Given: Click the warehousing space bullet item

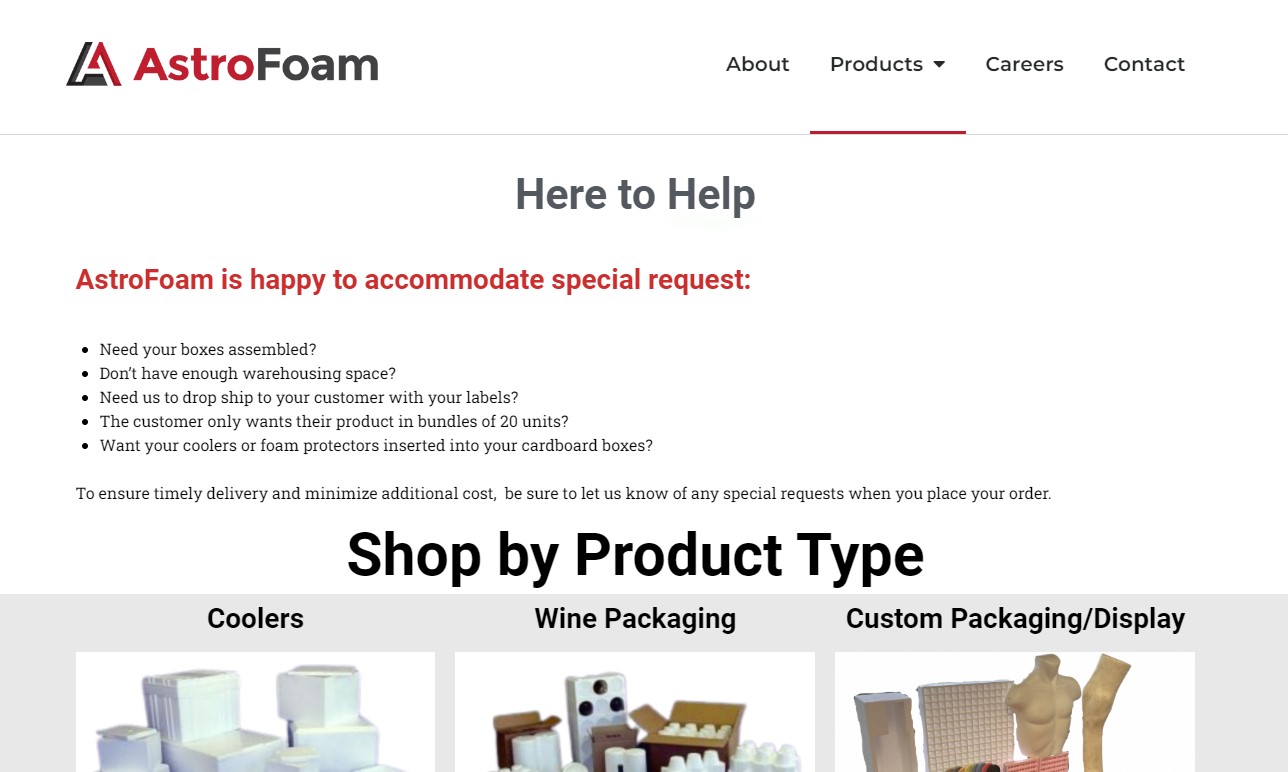Looking at the screenshot, I should (x=248, y=373).
